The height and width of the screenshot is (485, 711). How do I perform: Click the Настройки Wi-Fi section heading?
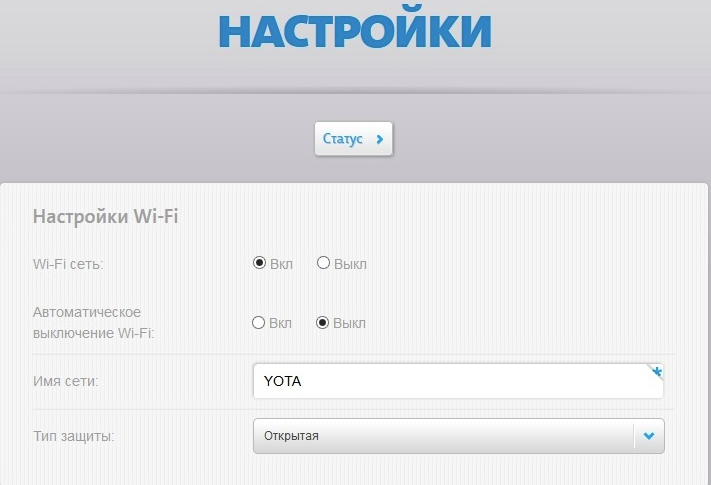tap(106, 216)
